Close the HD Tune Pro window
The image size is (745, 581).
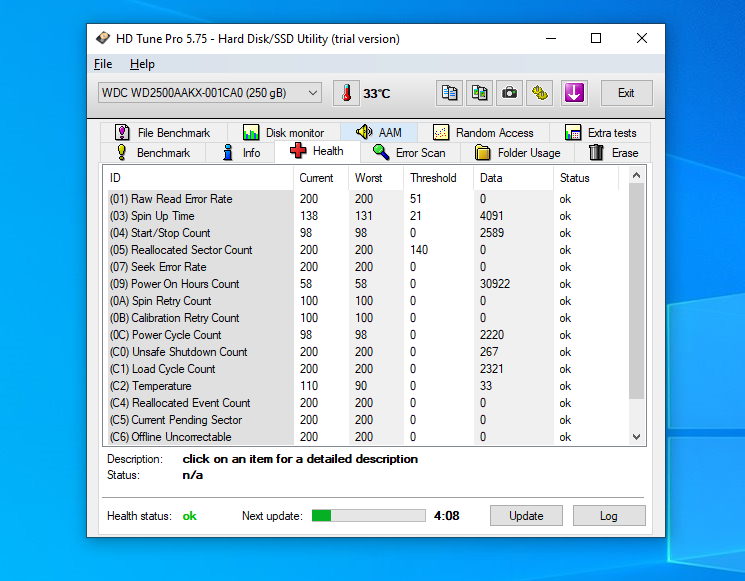tap(641, 38)
